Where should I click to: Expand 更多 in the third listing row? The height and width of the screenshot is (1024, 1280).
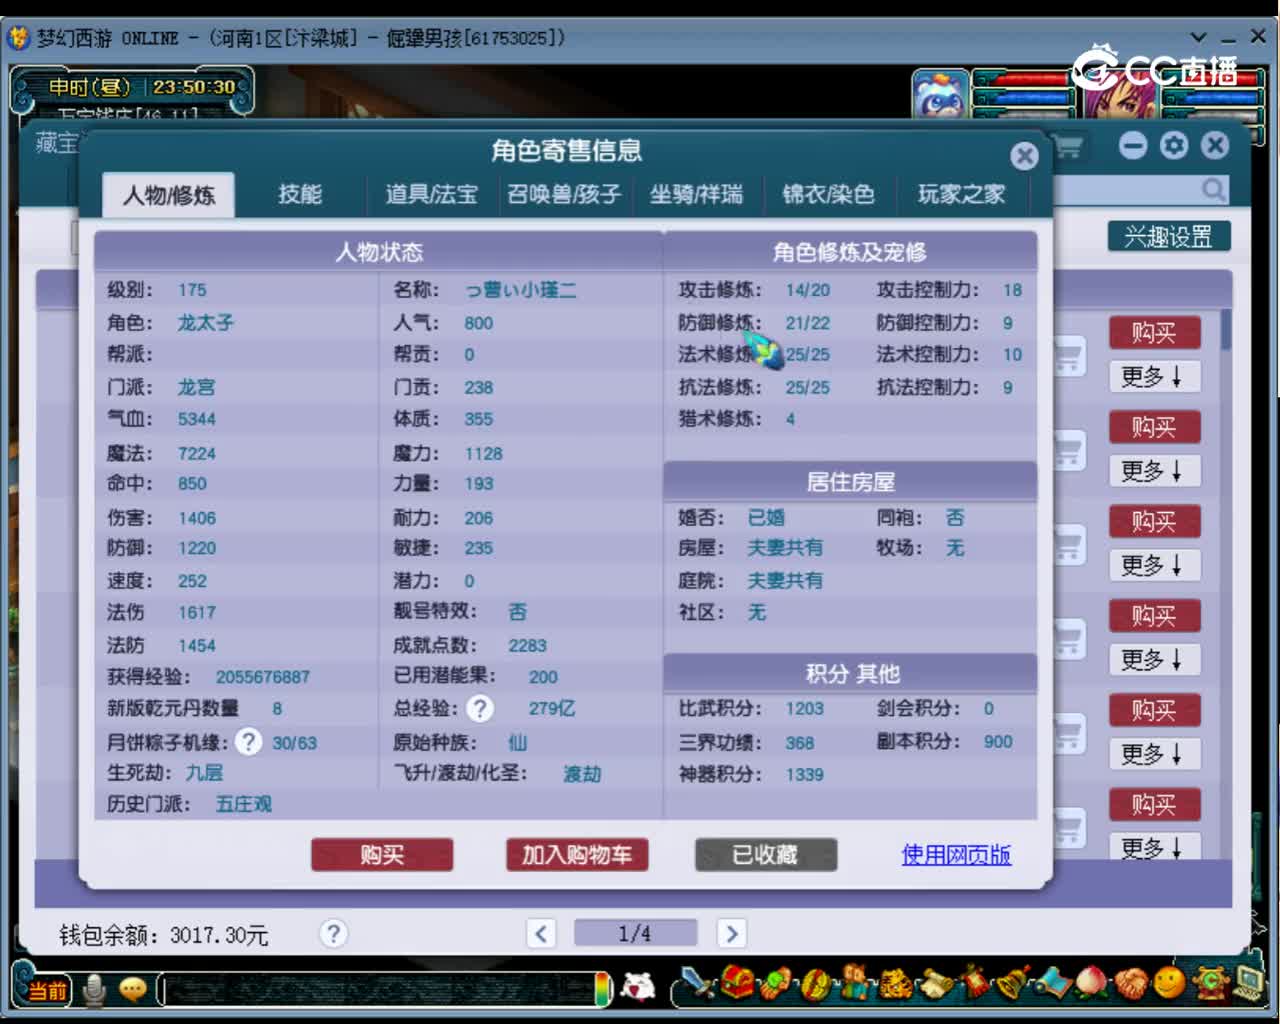pyautogui.click(x=1153, y=565)
